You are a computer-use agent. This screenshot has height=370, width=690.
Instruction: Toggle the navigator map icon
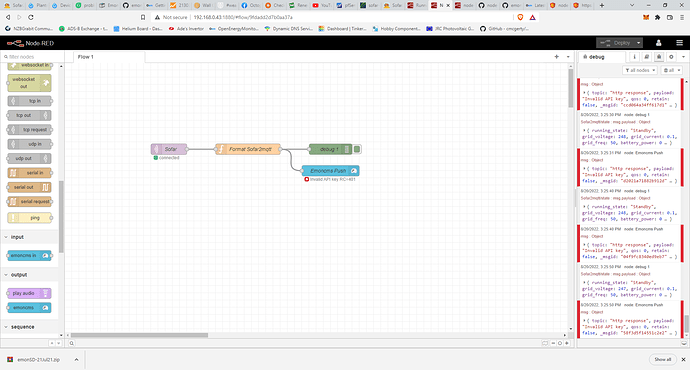click(545, 343)
